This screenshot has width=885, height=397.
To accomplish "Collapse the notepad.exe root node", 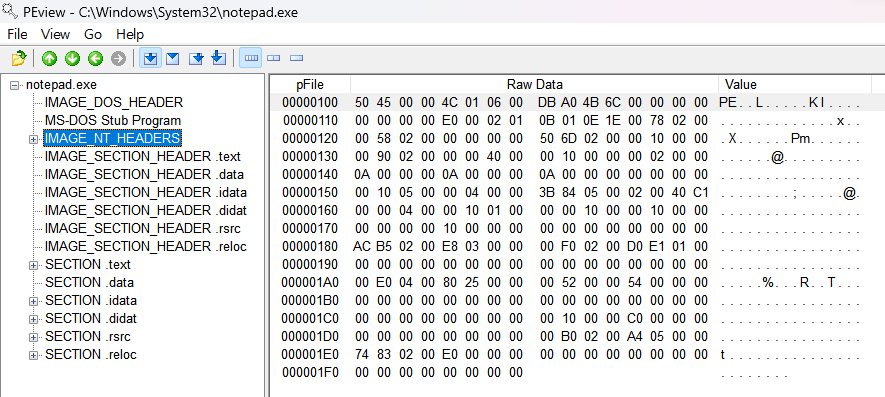I will pyautogui.click(x=15, y=85).
